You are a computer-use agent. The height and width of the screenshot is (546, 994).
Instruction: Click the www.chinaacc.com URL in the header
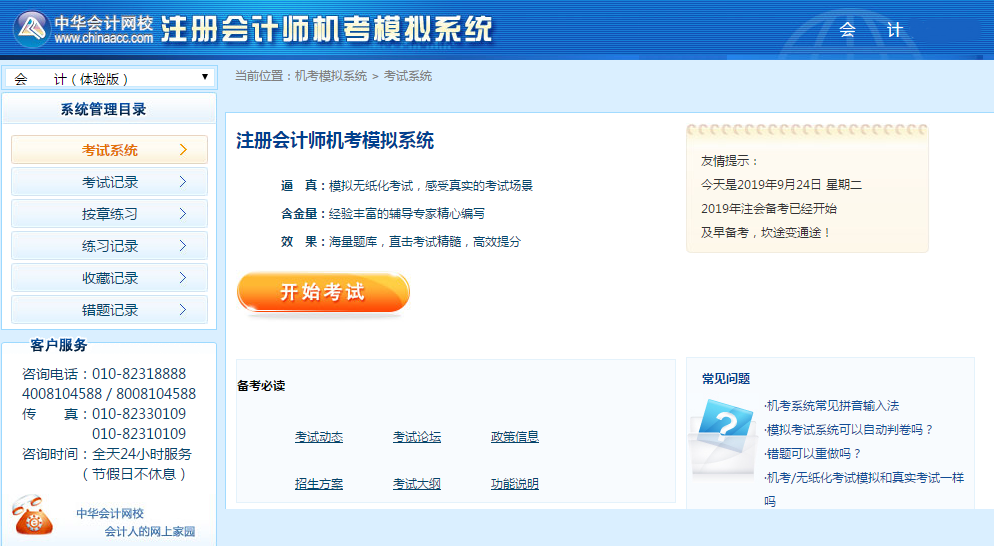103,39
